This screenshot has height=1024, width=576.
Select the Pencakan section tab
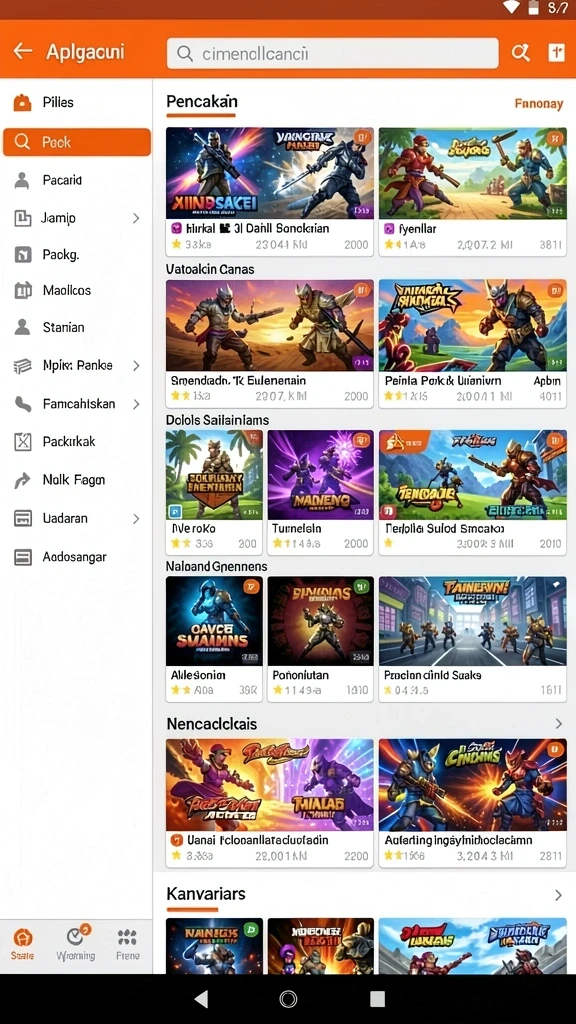(x=201, y=102)
